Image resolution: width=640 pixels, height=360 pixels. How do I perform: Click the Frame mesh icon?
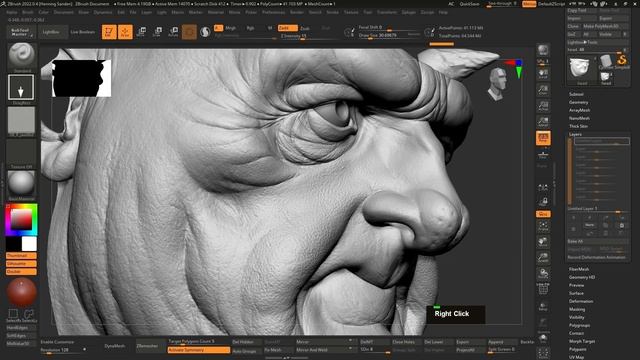pos(543,226)
